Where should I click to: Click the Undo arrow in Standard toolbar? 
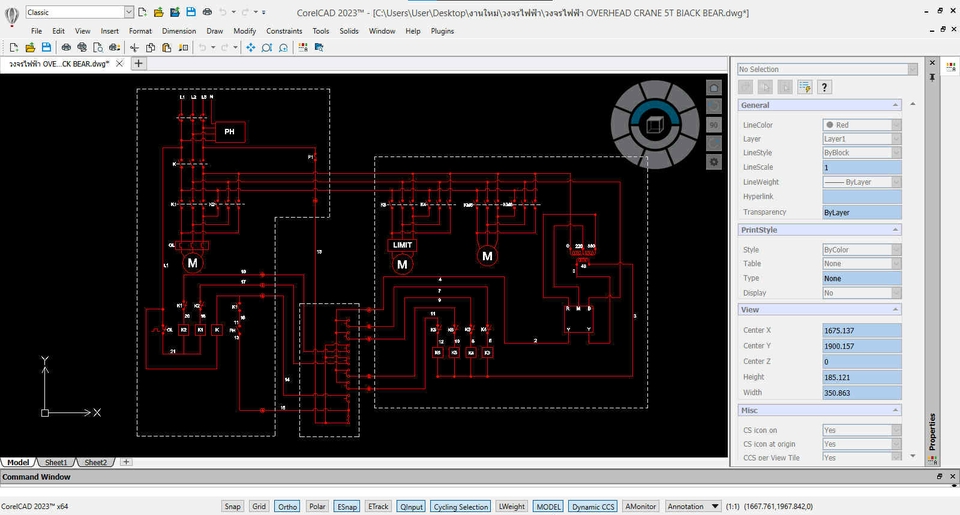click(202, 47)
